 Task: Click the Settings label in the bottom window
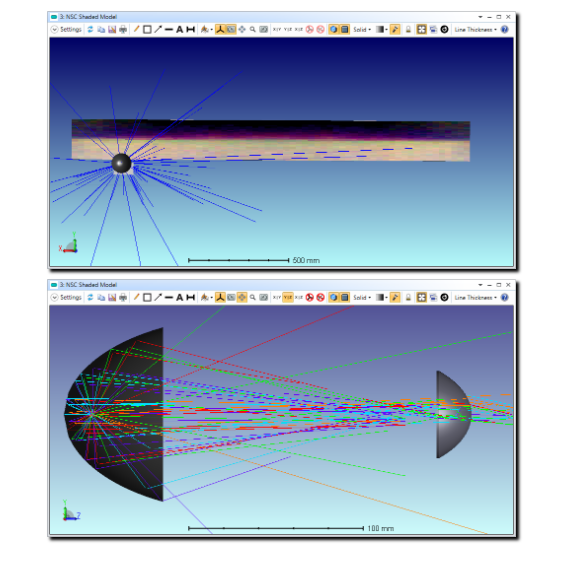[x=71, y=297]
